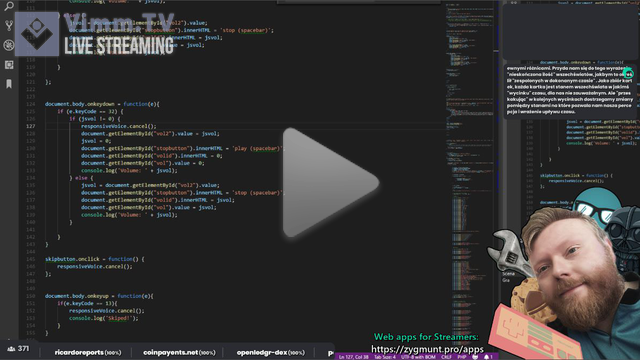This screenshot has height=360, width=640.
Task: Open the Search view in activity bar
Action: pos(9,6)
